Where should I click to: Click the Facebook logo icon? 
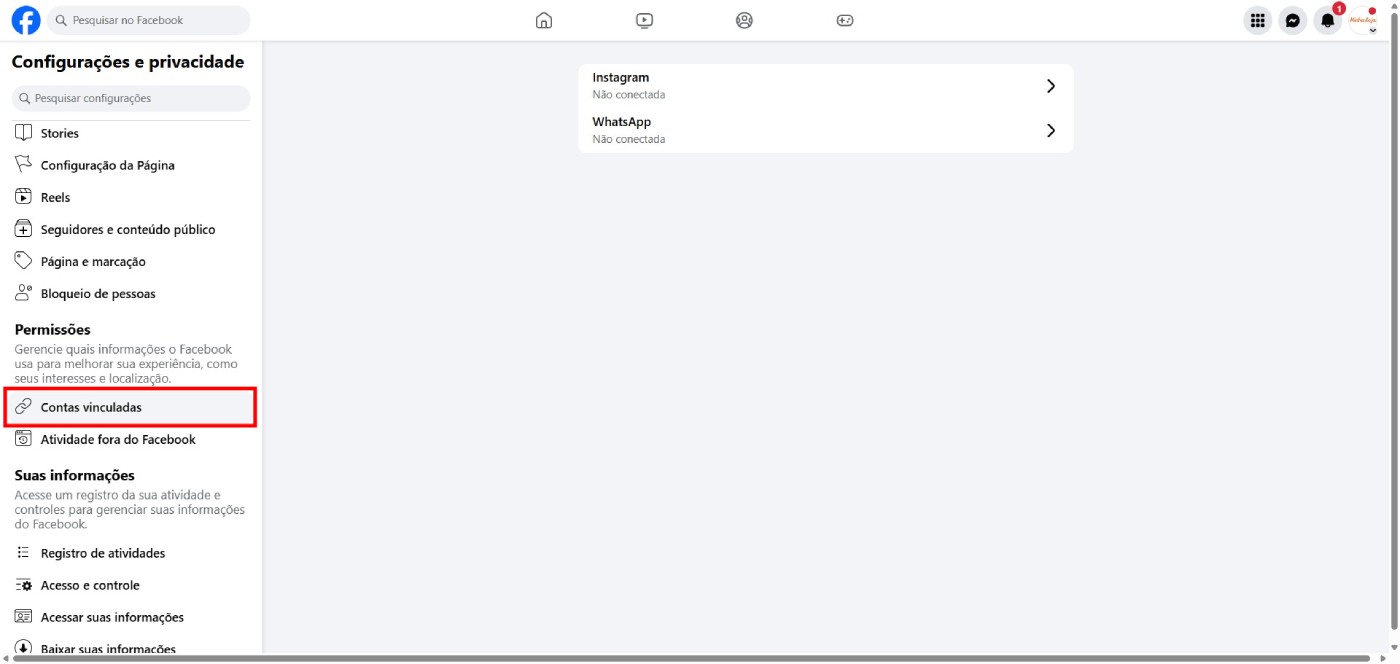[26, 20]
